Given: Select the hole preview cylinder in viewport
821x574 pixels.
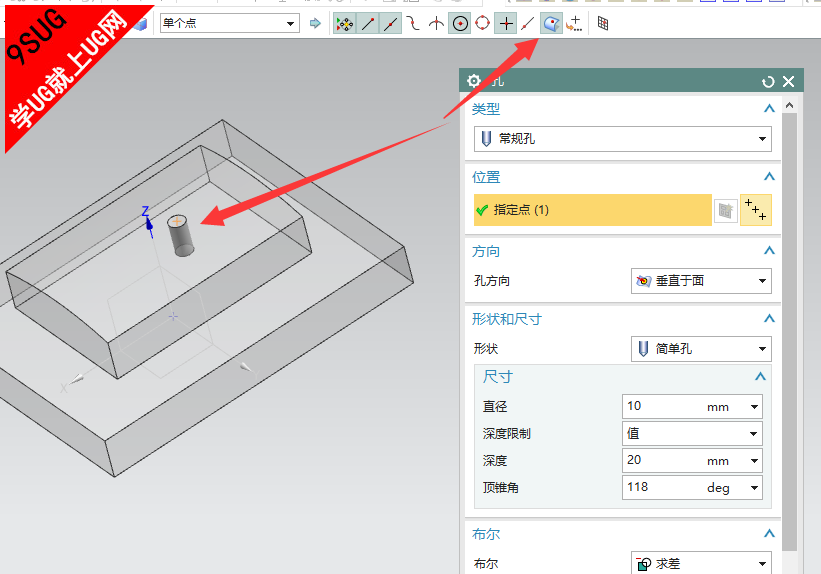Looking at the screenshot, I should [181, 236].
